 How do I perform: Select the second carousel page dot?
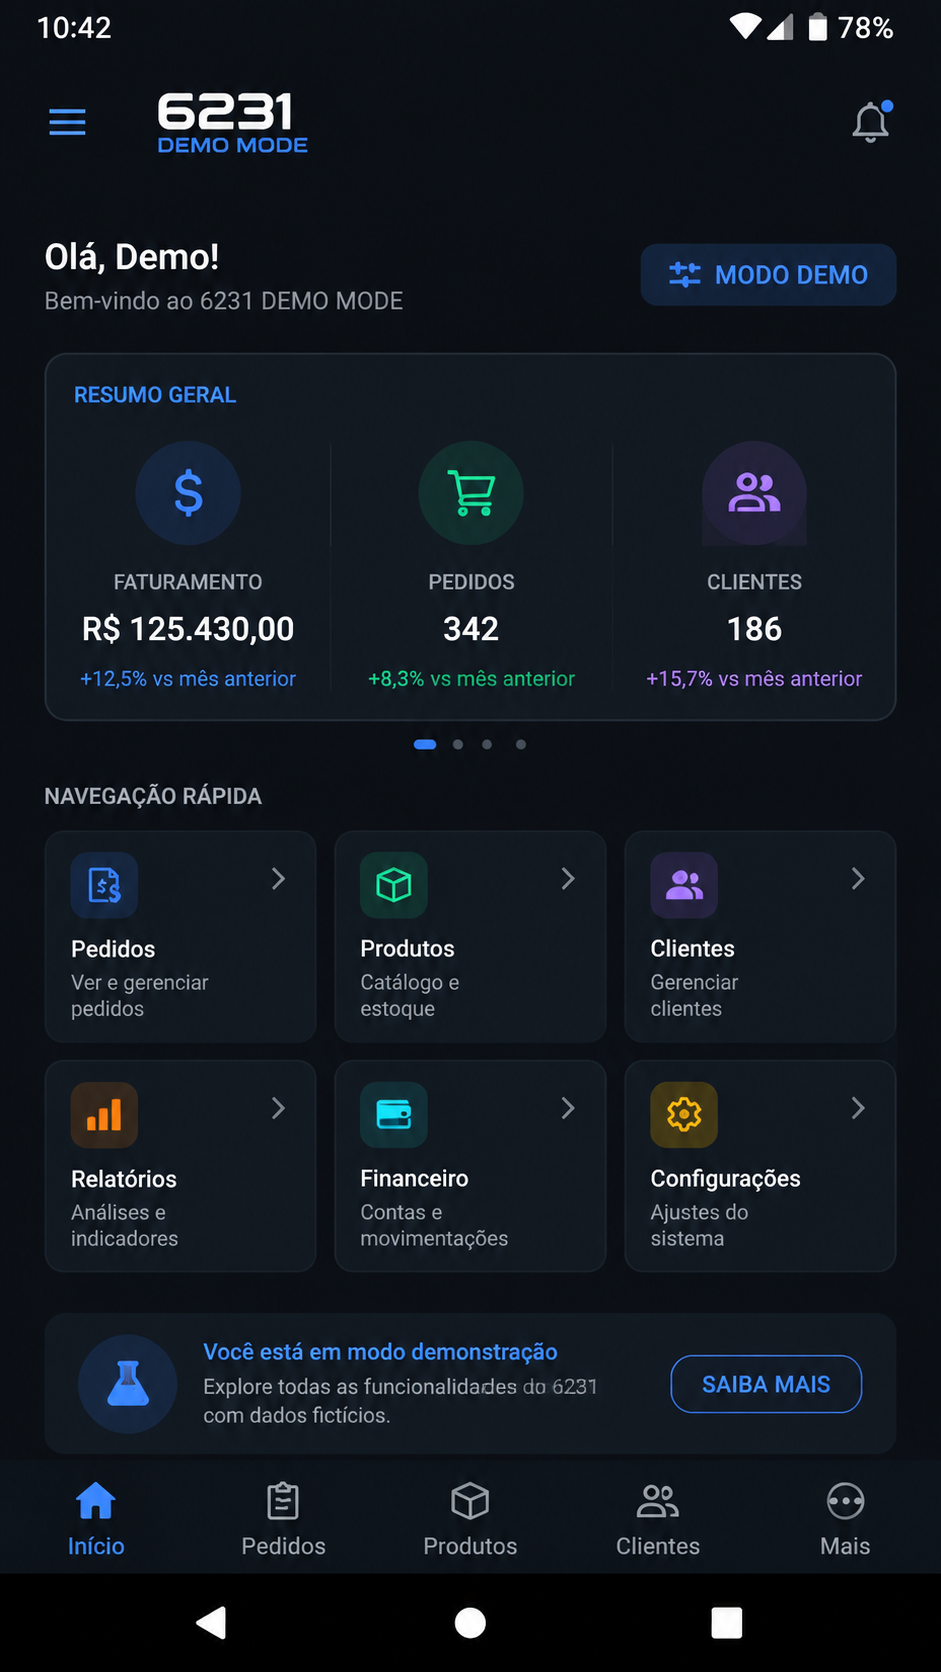458,744
